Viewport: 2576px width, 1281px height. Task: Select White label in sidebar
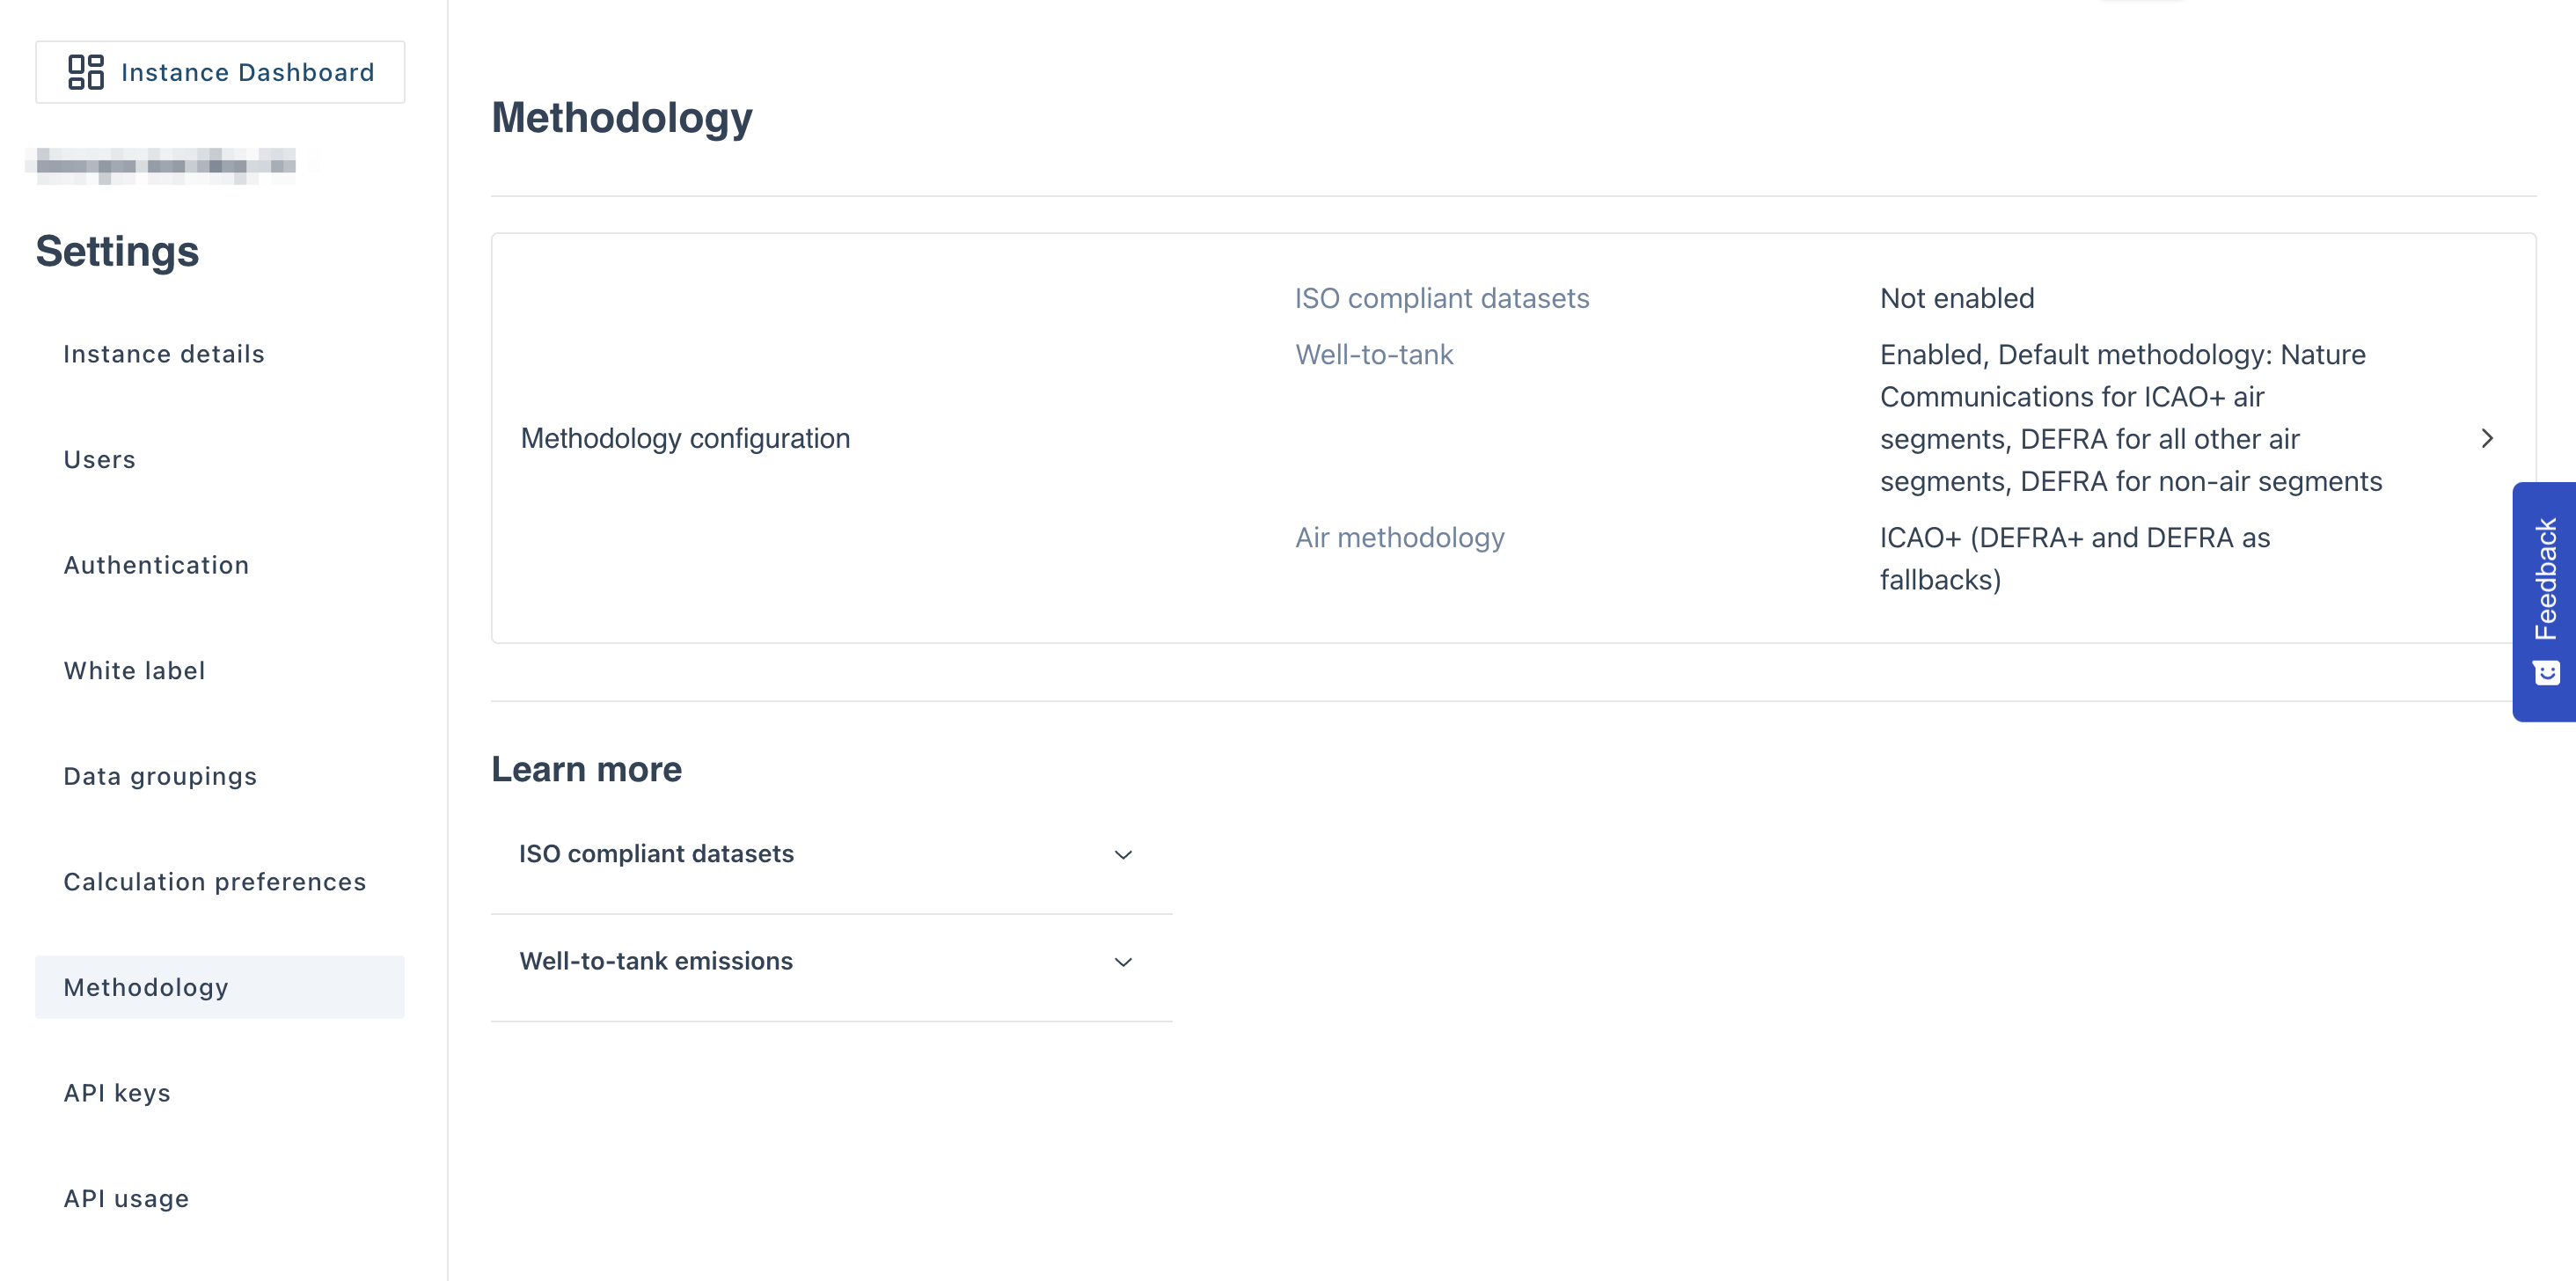[x=135, y=671]
